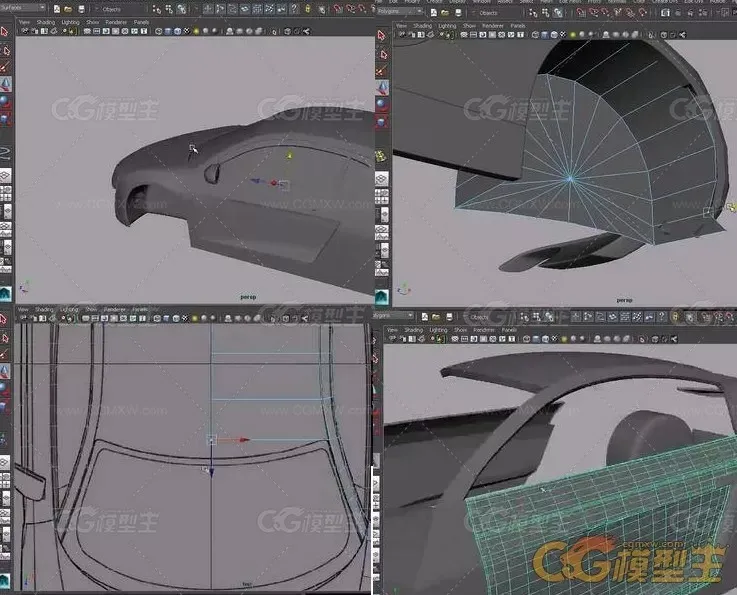Screen dimensions: 737x595
Task: Open Renderer menu in bottom-left viewport
Action: [x=114, y=310]
